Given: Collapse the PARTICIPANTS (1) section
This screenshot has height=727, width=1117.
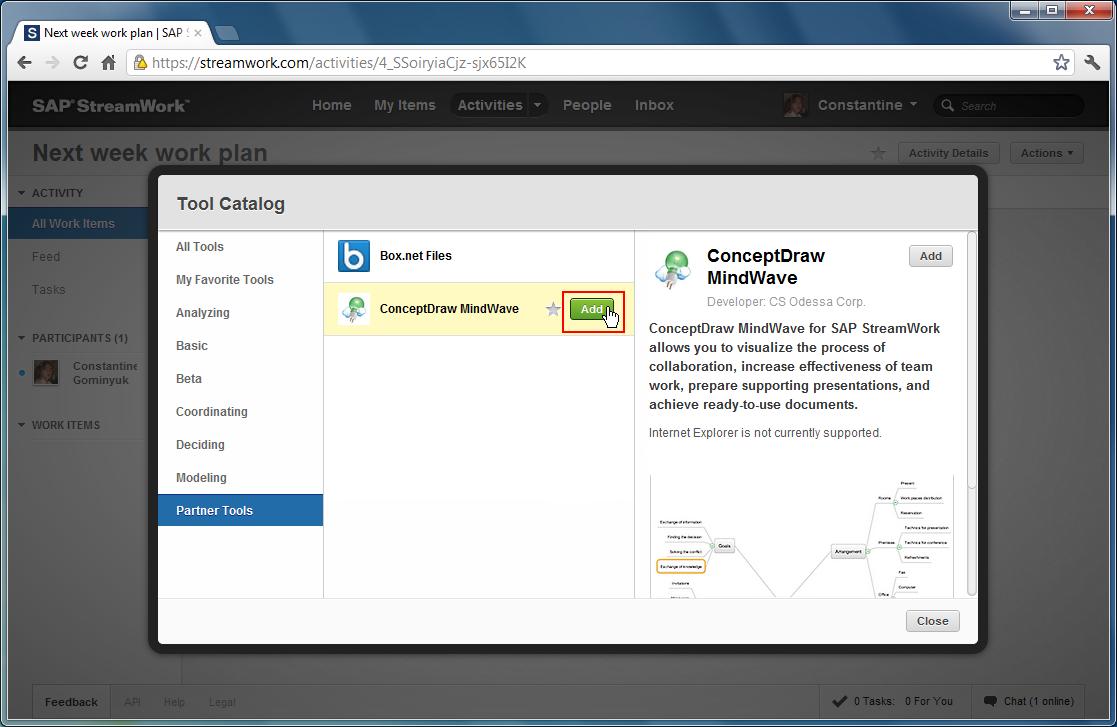Looking at the screenshot, I should tap(21, 338).
